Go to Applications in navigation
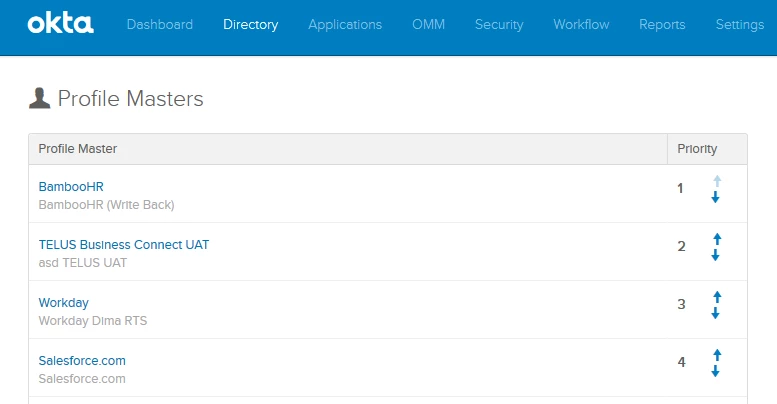The height and width of the screenshot is (404, 777). pyautogui.click(x=345, y=25)
